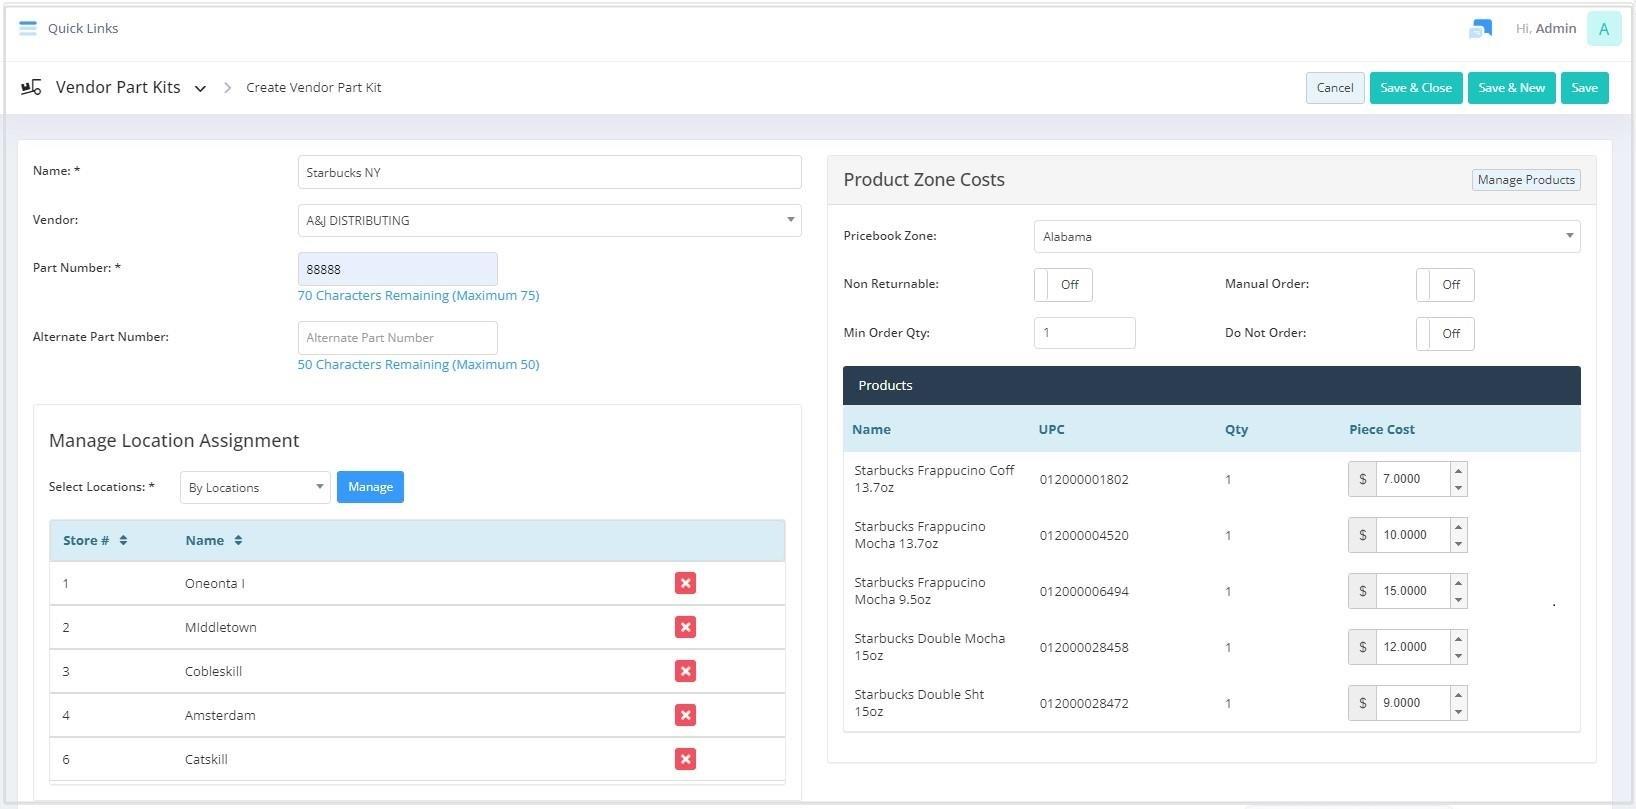Screen dimensions: 1636x809
Task: Remove Amsterdam store using red X icon
Action: [x=685, y=715]
